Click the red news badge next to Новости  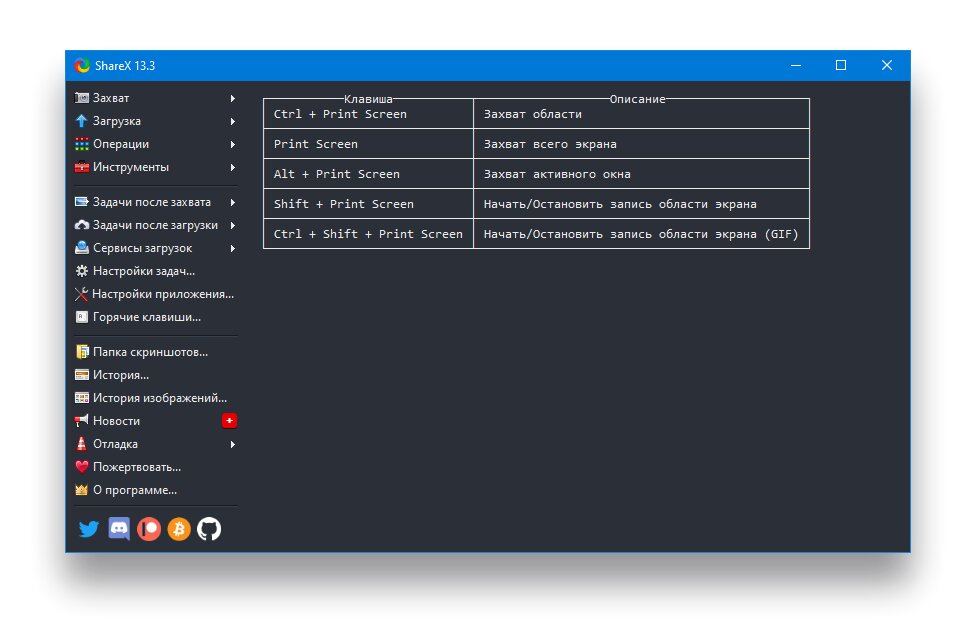point(230,421)
